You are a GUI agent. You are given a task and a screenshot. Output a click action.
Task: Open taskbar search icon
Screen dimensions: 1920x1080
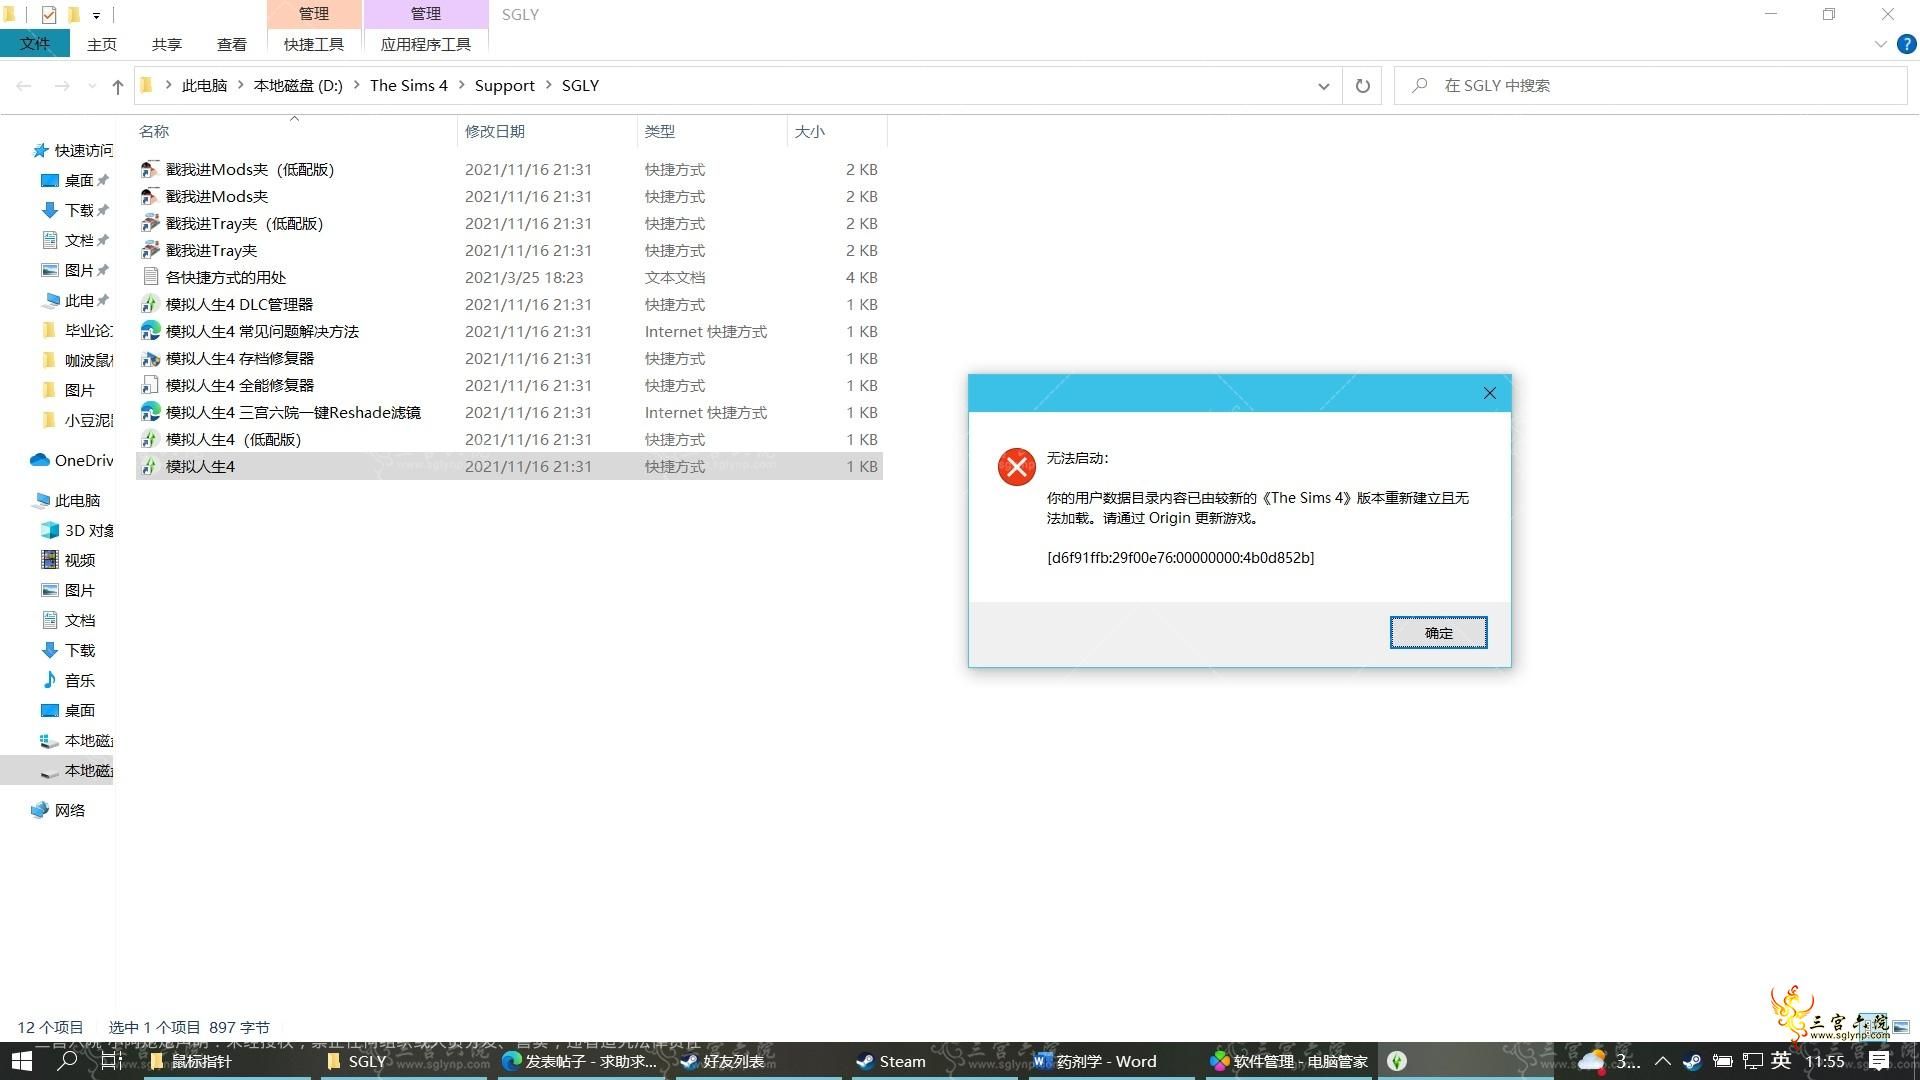tap(68, 1061)
